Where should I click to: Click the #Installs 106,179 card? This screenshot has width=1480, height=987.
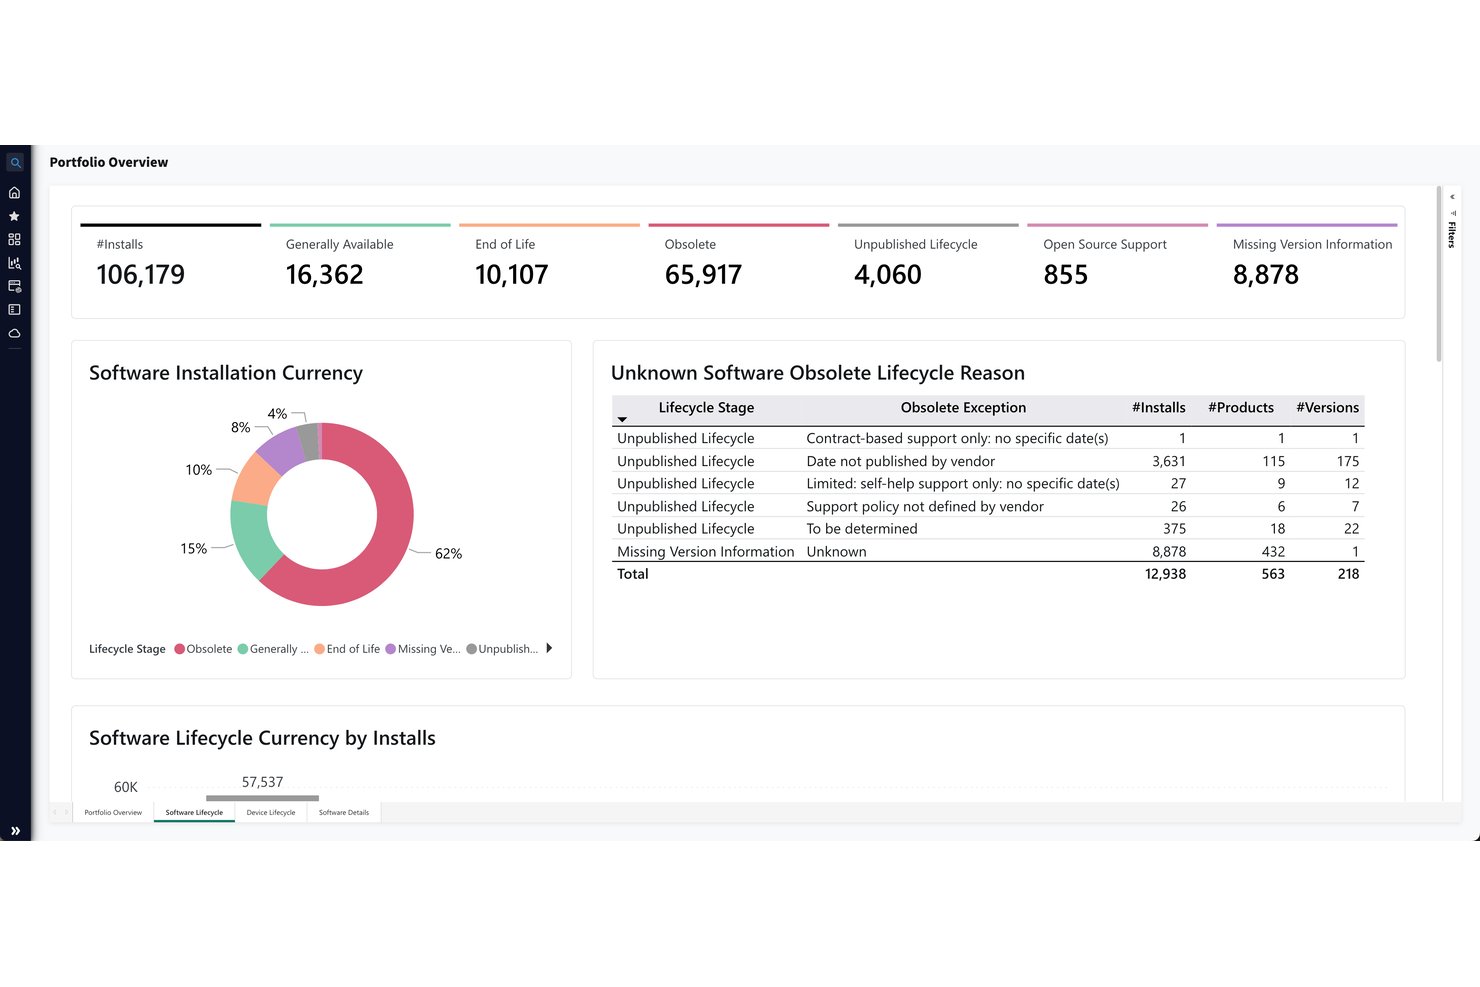click(170, 263)
